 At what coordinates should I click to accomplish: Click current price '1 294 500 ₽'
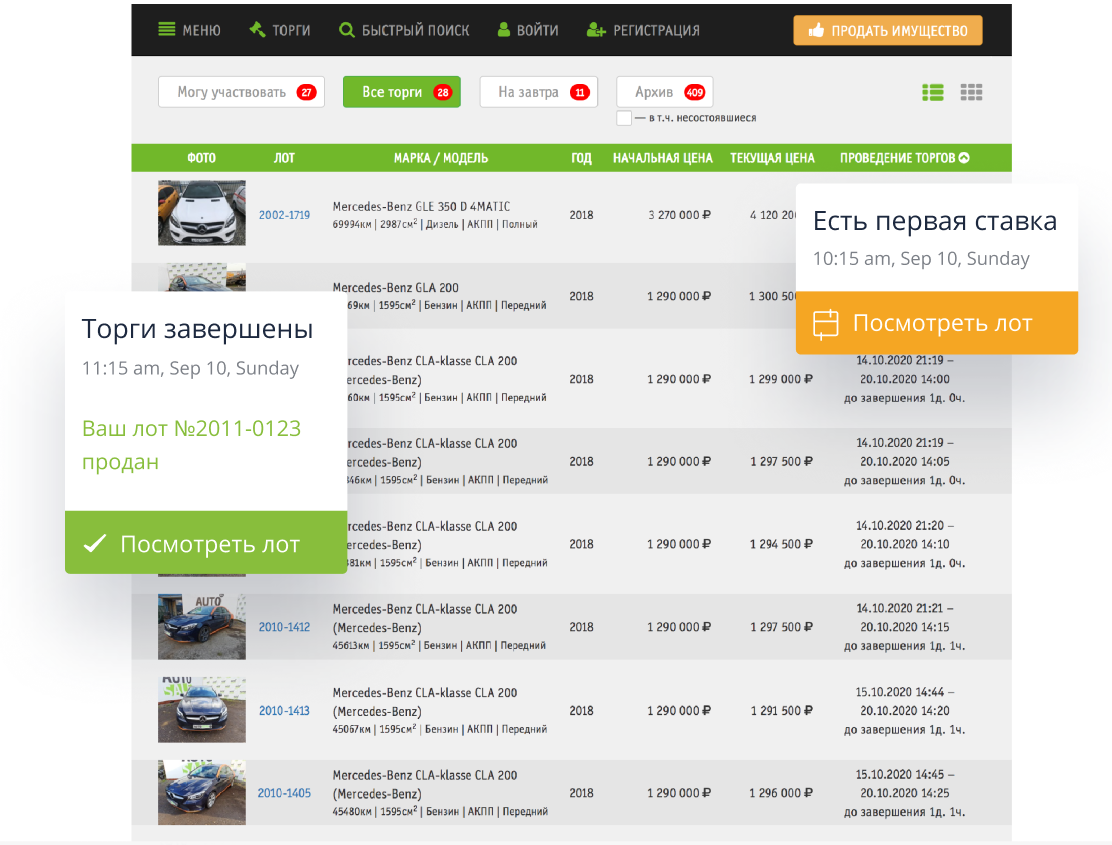tap(782, 544)
